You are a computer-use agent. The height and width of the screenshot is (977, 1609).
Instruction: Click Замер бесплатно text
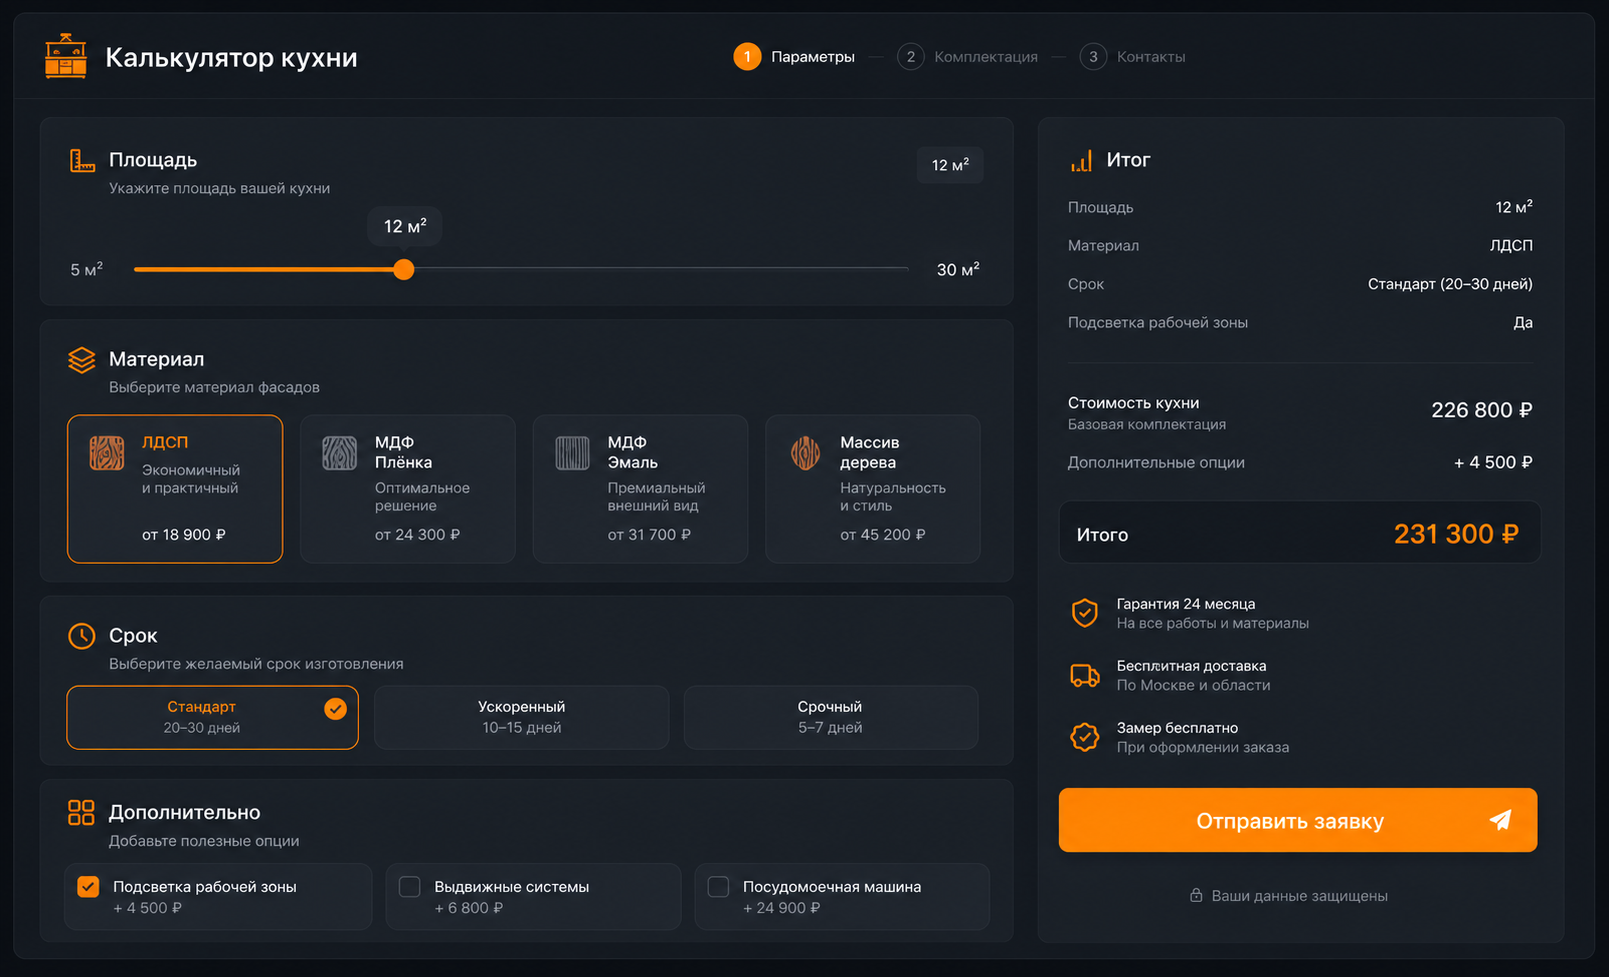coord(1177,728)
